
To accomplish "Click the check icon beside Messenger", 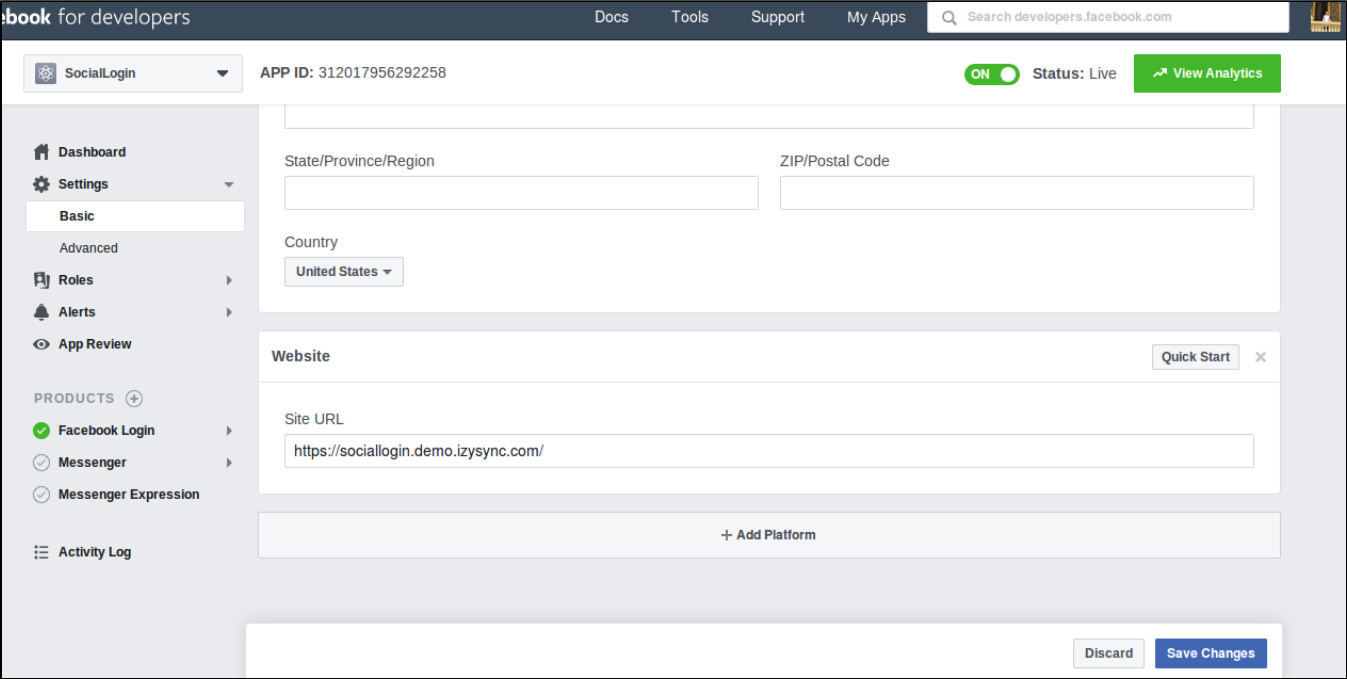I will pyautogui.click(x=41, y=462).
